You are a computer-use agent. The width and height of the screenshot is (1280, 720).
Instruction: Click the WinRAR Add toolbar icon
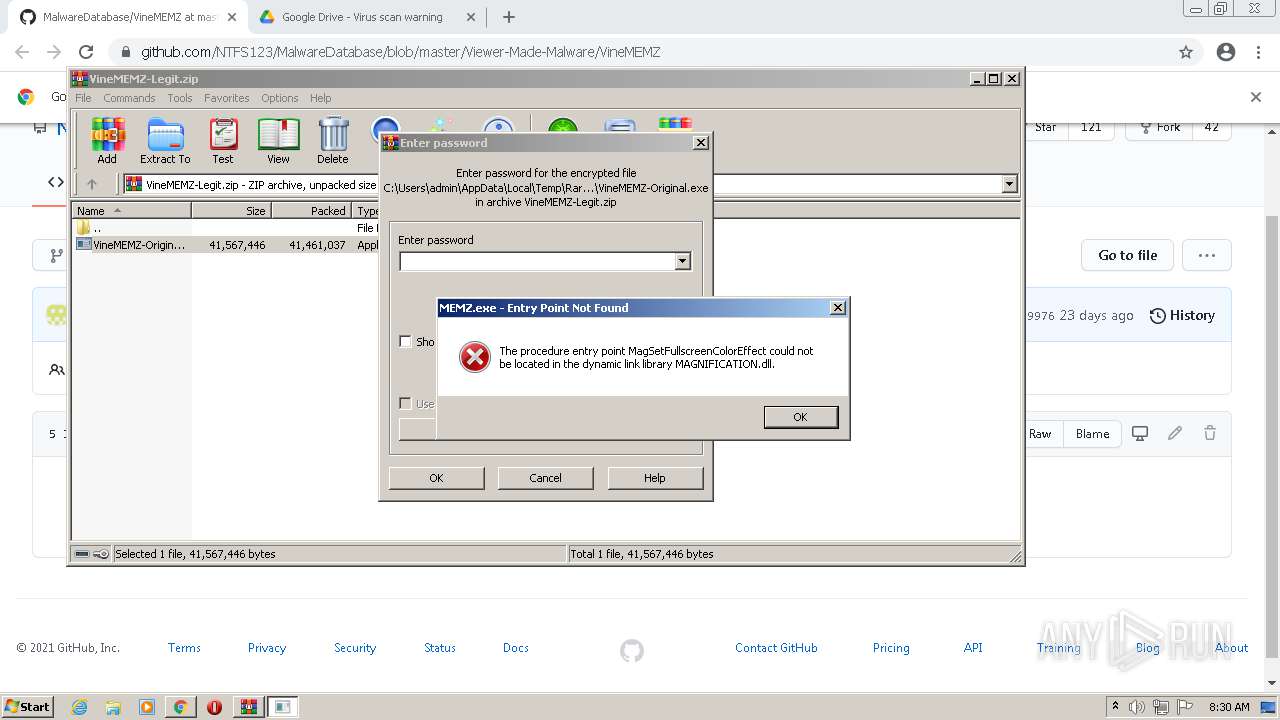coord(107,140)
